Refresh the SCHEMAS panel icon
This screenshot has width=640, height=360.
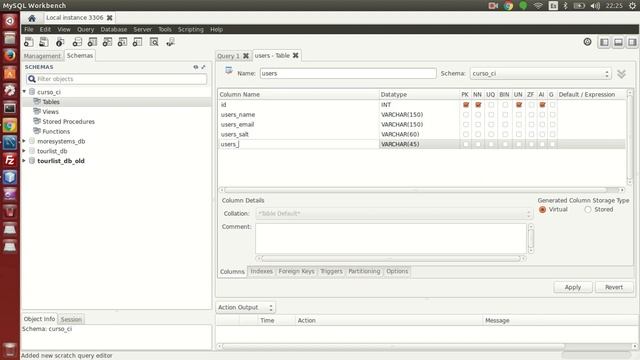196,67
